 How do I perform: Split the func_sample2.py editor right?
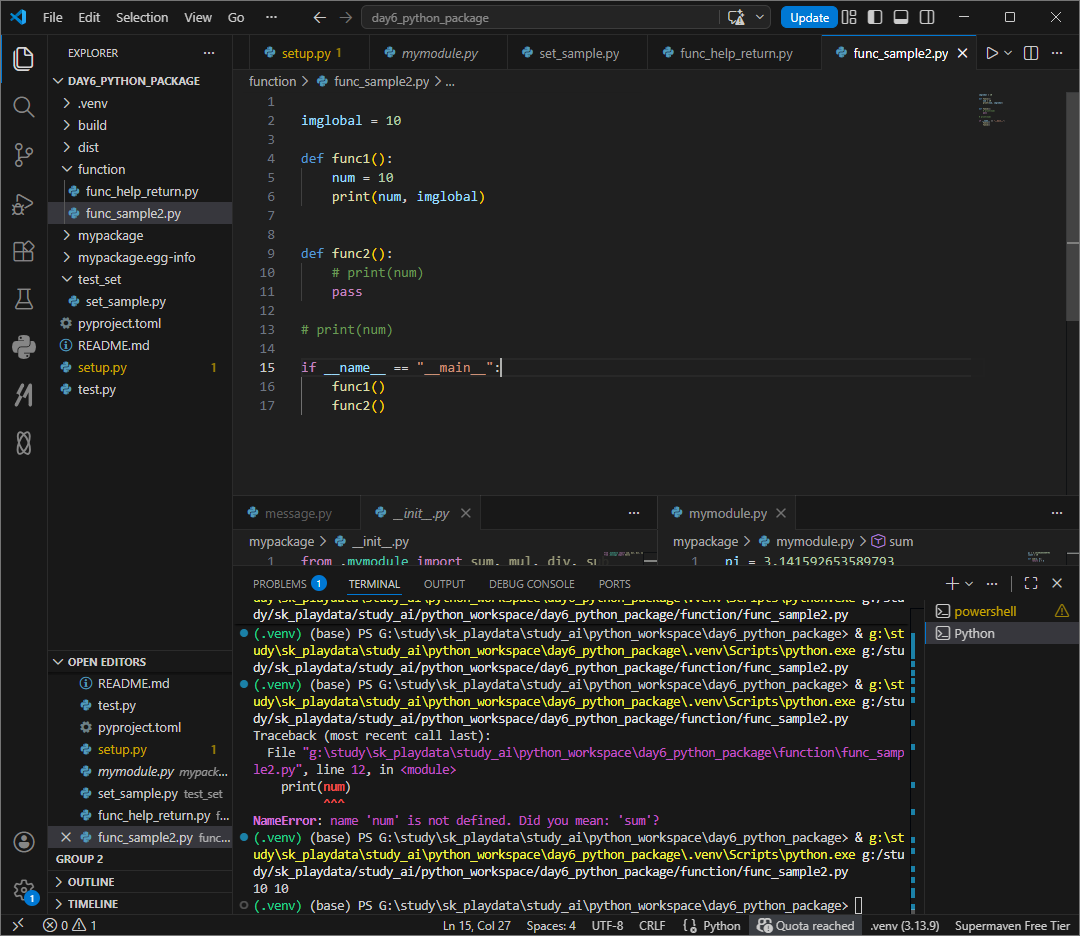[1030, 53]
